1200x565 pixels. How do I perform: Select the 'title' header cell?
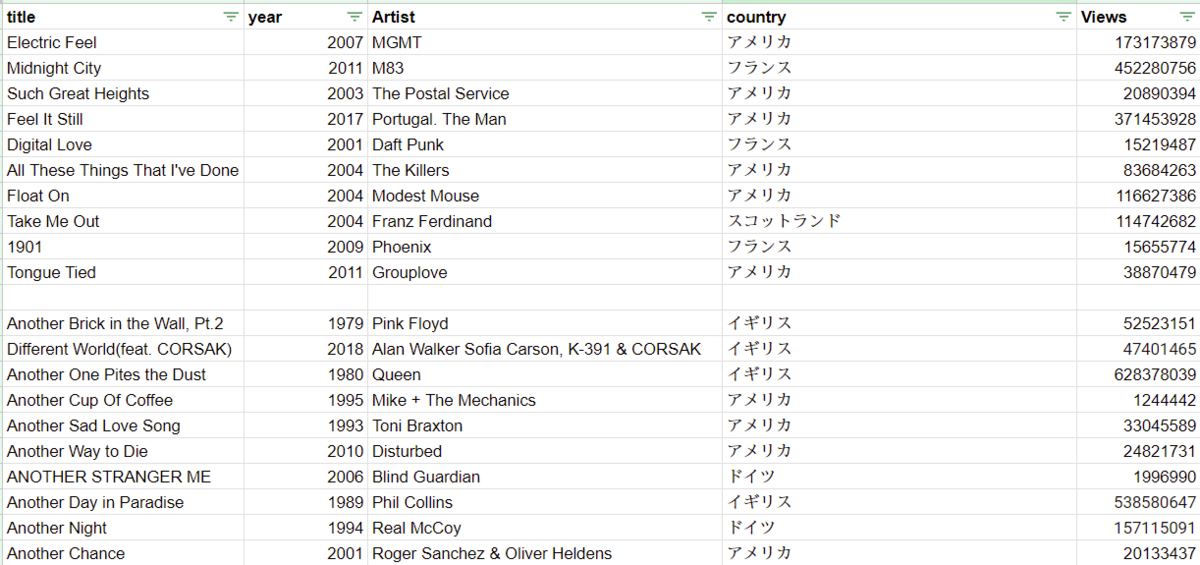(x=123, y=17)
